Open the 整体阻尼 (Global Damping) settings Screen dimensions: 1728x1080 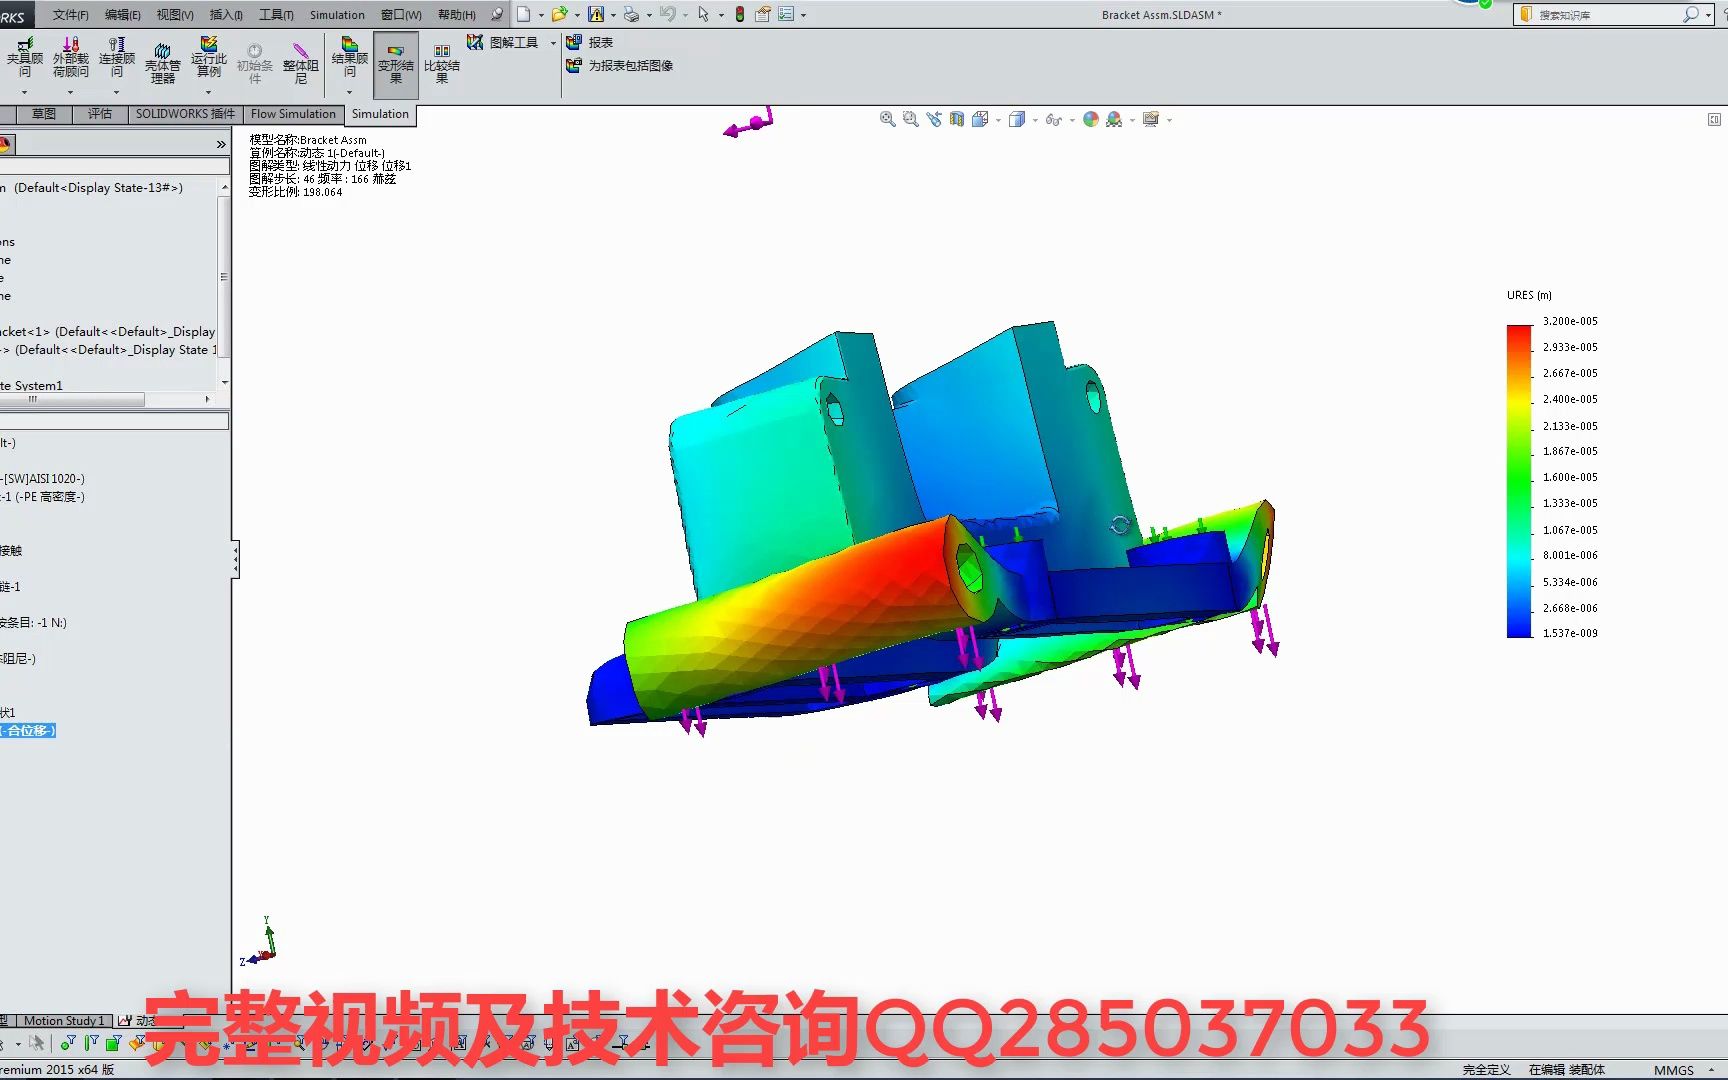[x=300, y=60]
